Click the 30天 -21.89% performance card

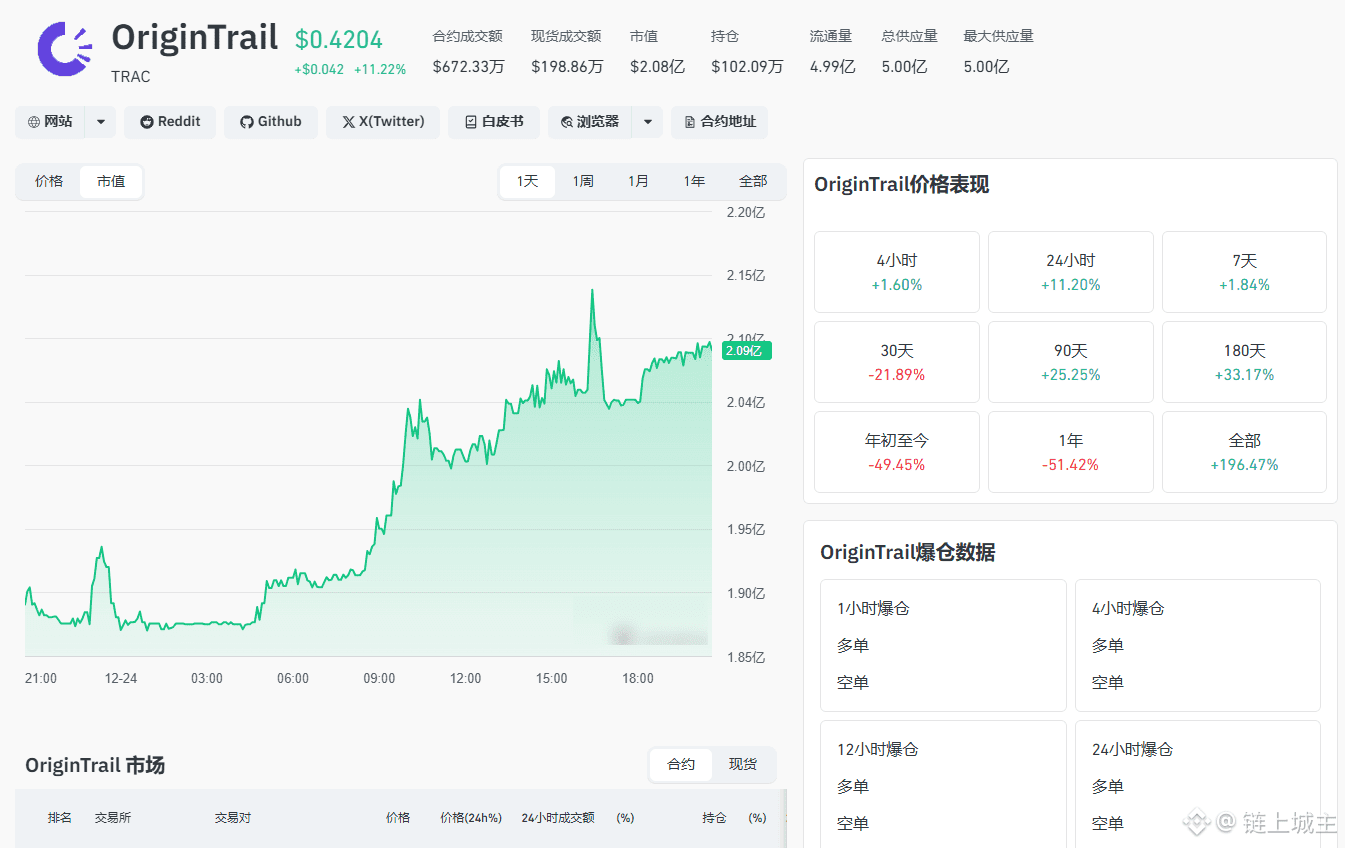pos(897,362)
